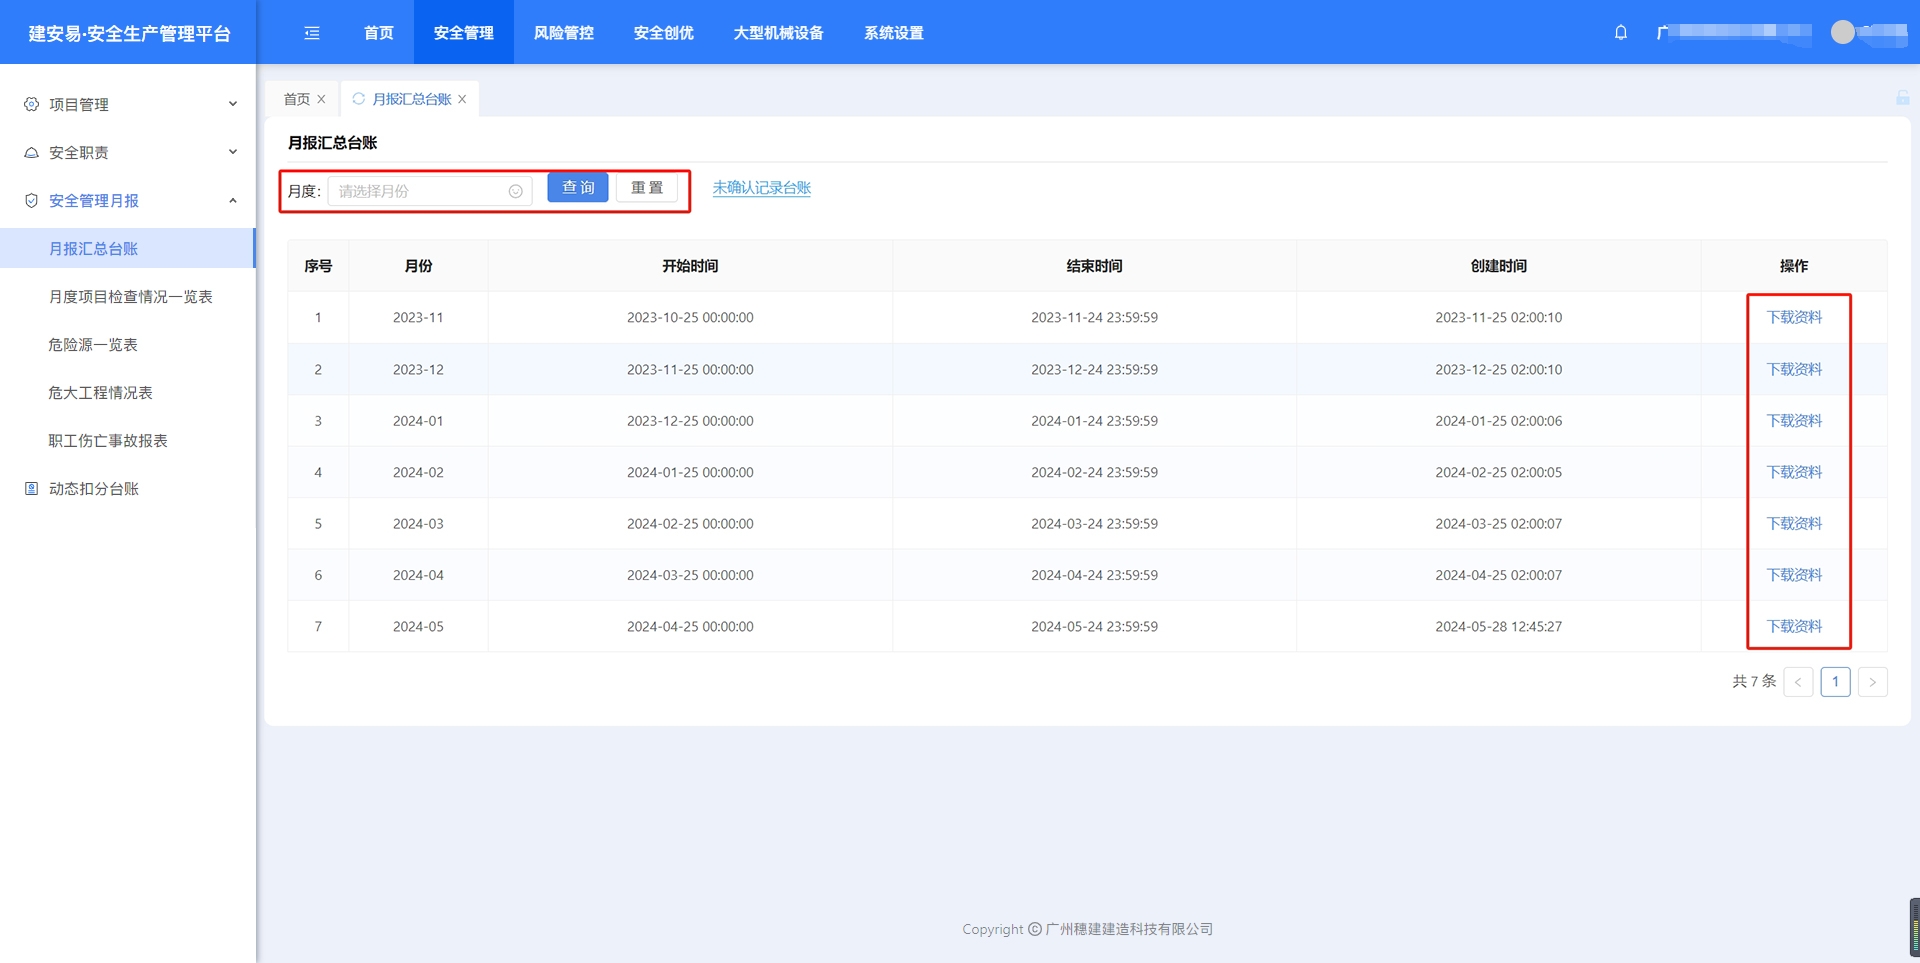Expand the 安全职责 sidebar menu

coord(128,152)
